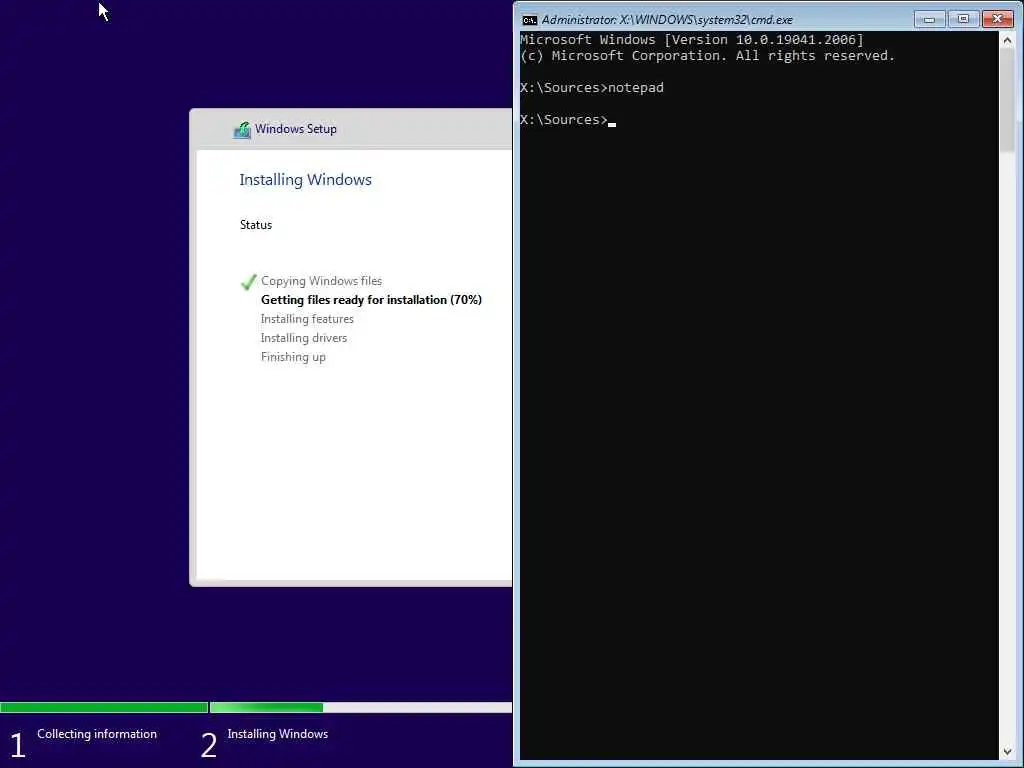The image size is (1024, 768).
Task: Click the X:\Sources>notepad command line
Action: click(592, 88)
